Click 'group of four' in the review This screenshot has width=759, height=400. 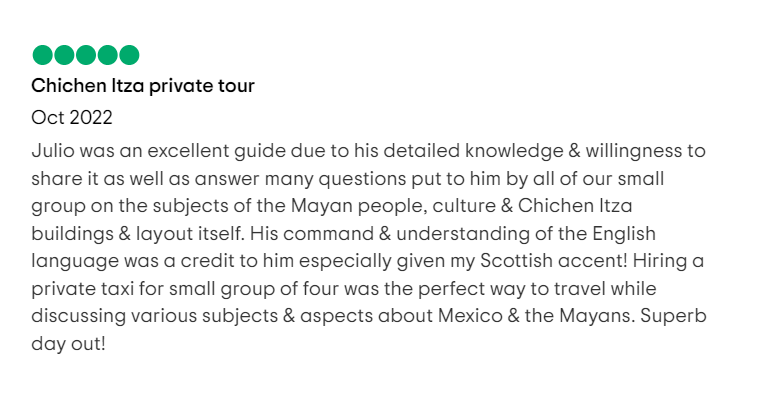click(280, 289)
